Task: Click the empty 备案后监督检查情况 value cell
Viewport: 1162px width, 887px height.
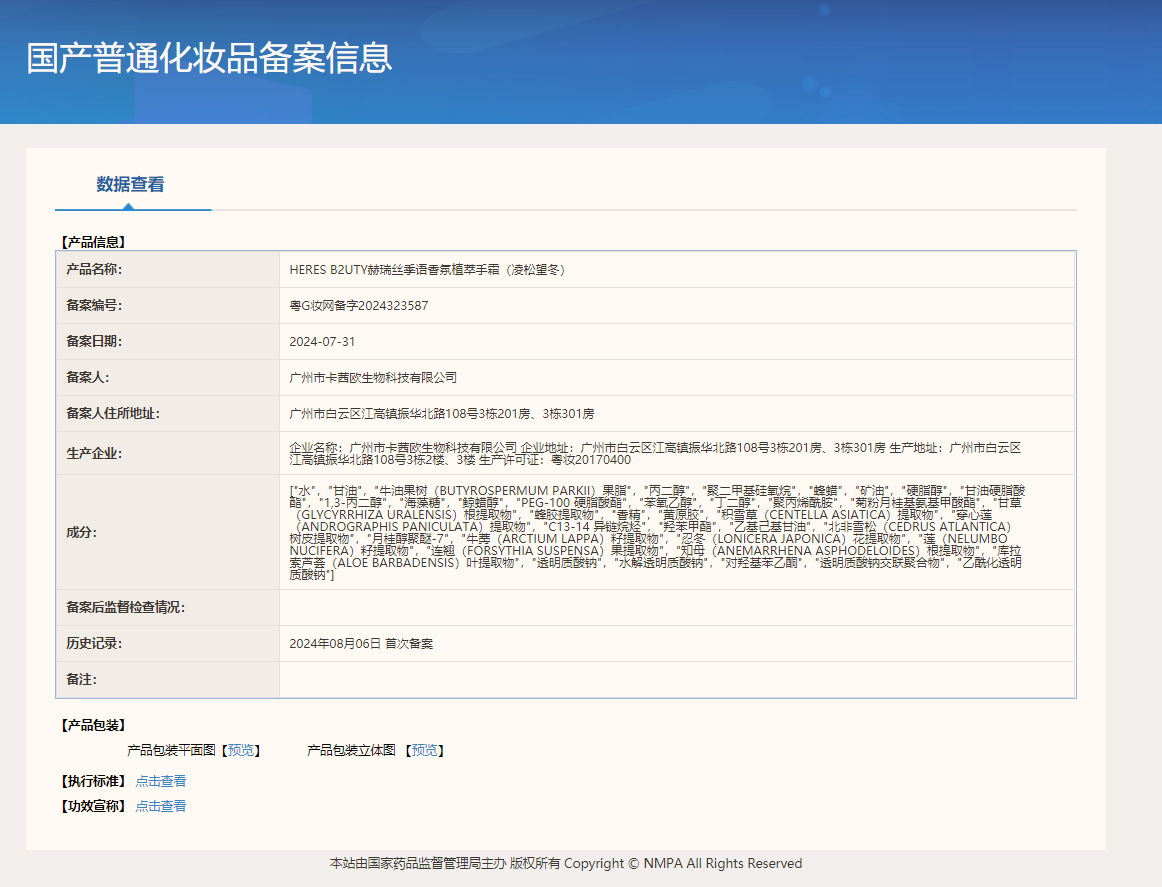Action: [x=676, y=608]
